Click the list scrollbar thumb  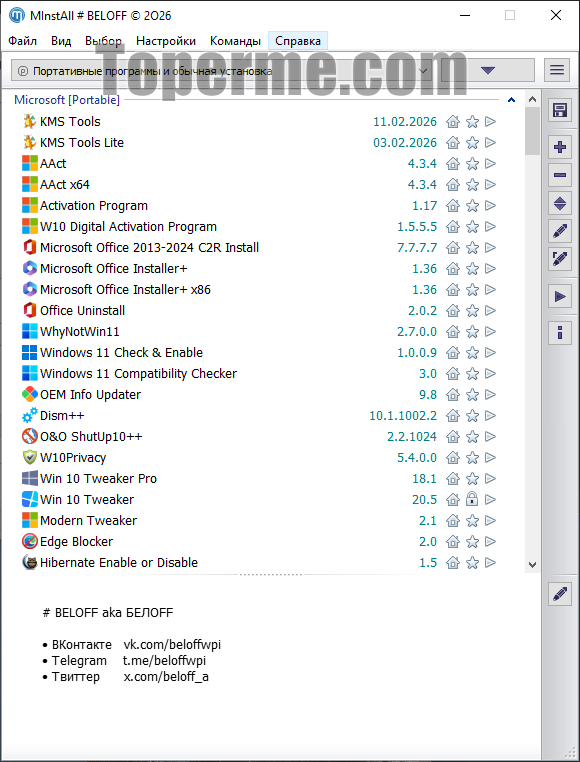point(532,131)
